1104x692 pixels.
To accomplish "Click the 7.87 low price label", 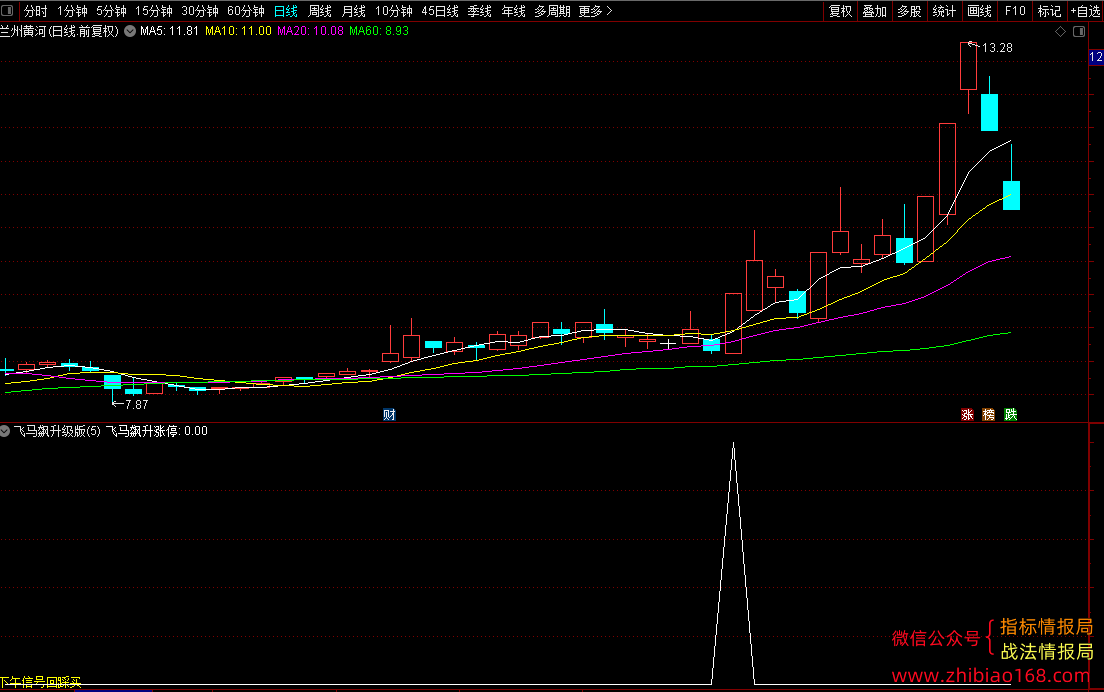I will [137, 405].
